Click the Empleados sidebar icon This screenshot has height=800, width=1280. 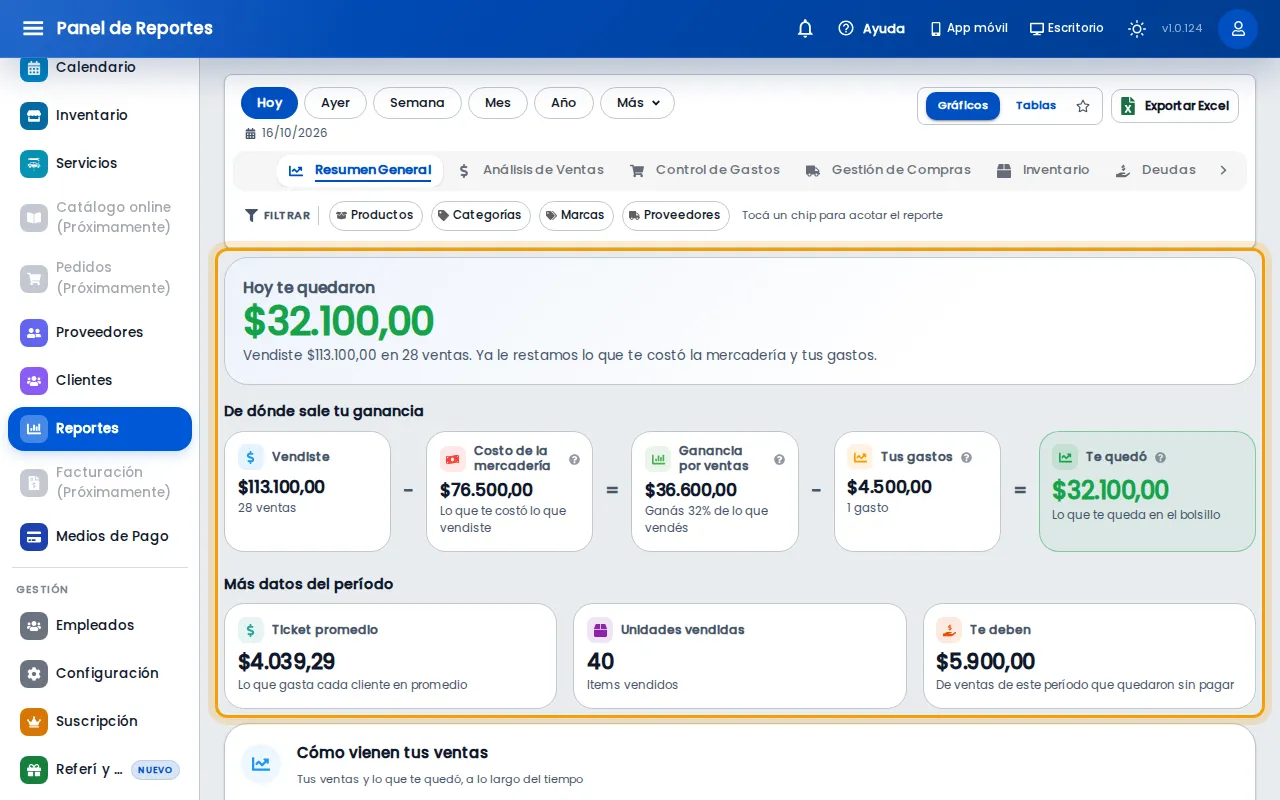tap(34, 626)
